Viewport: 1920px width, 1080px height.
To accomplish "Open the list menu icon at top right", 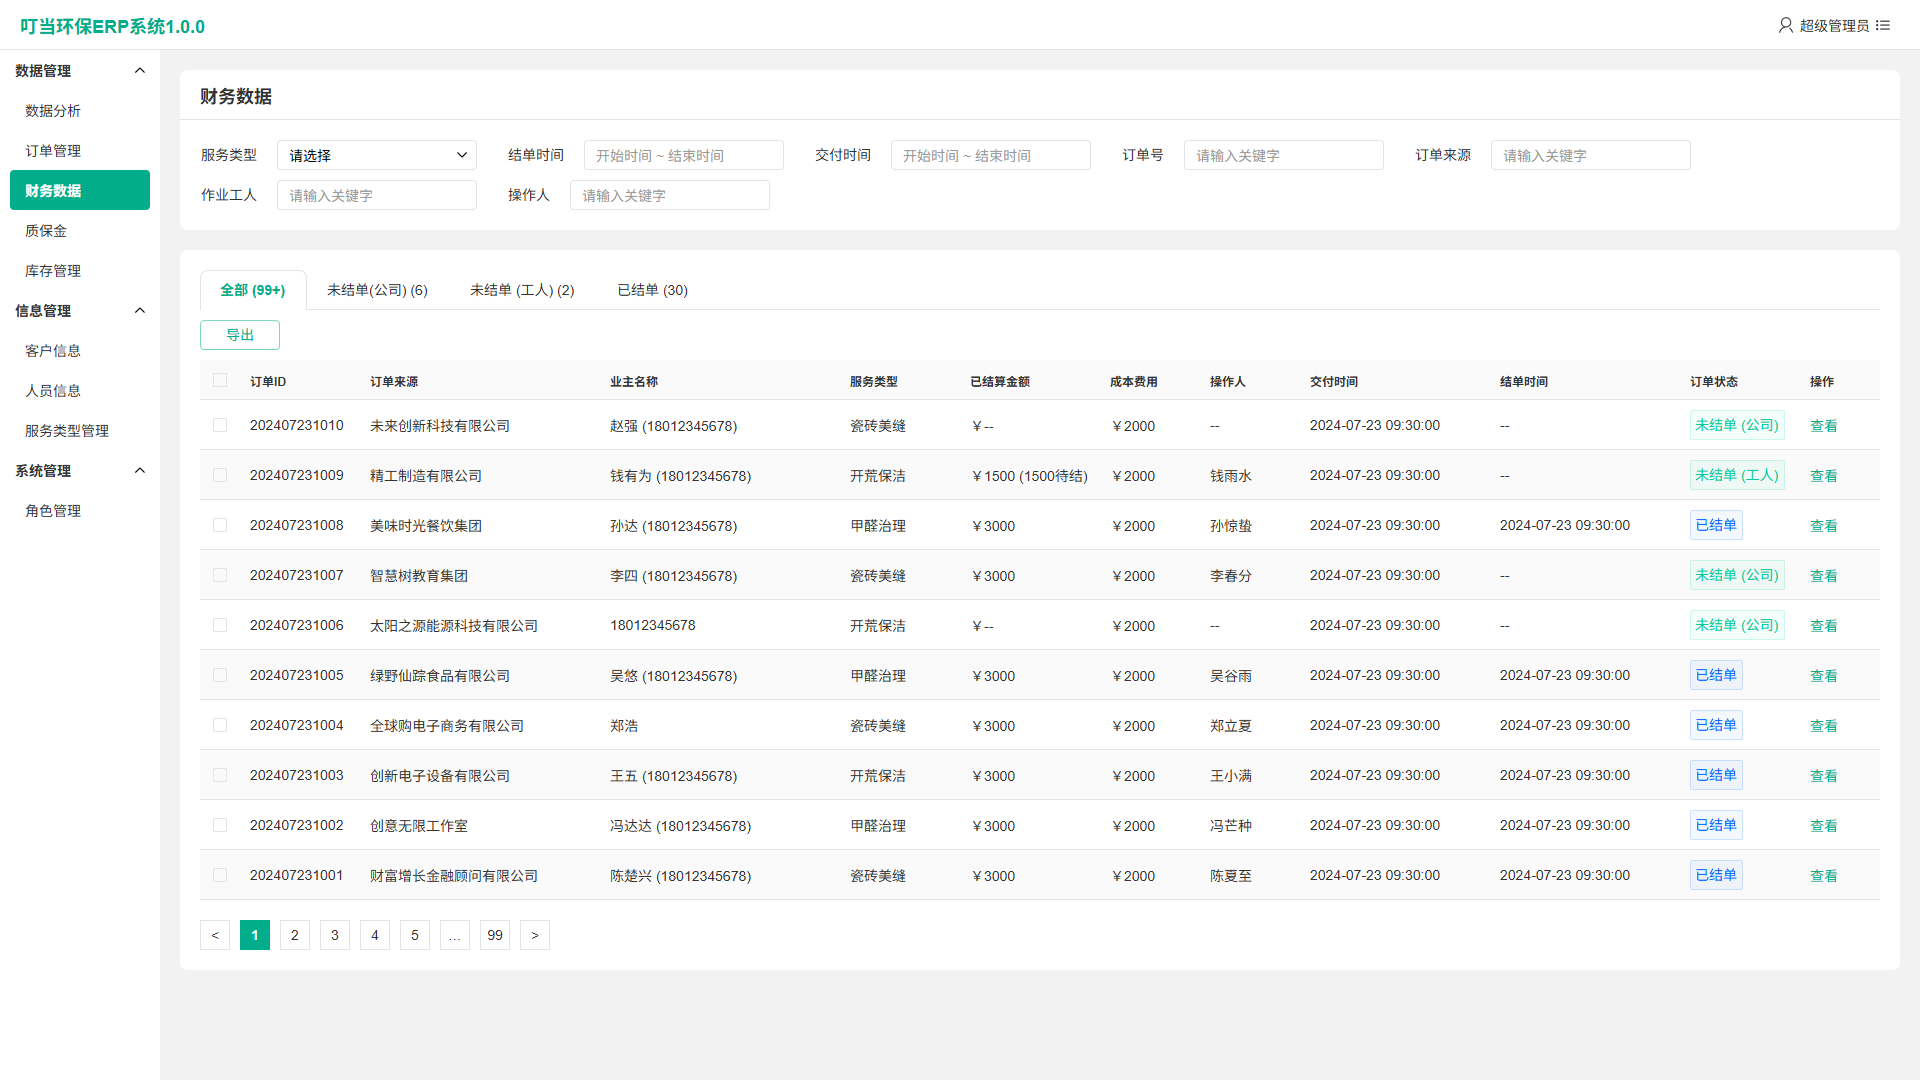I will click(x=1883, y=25).
